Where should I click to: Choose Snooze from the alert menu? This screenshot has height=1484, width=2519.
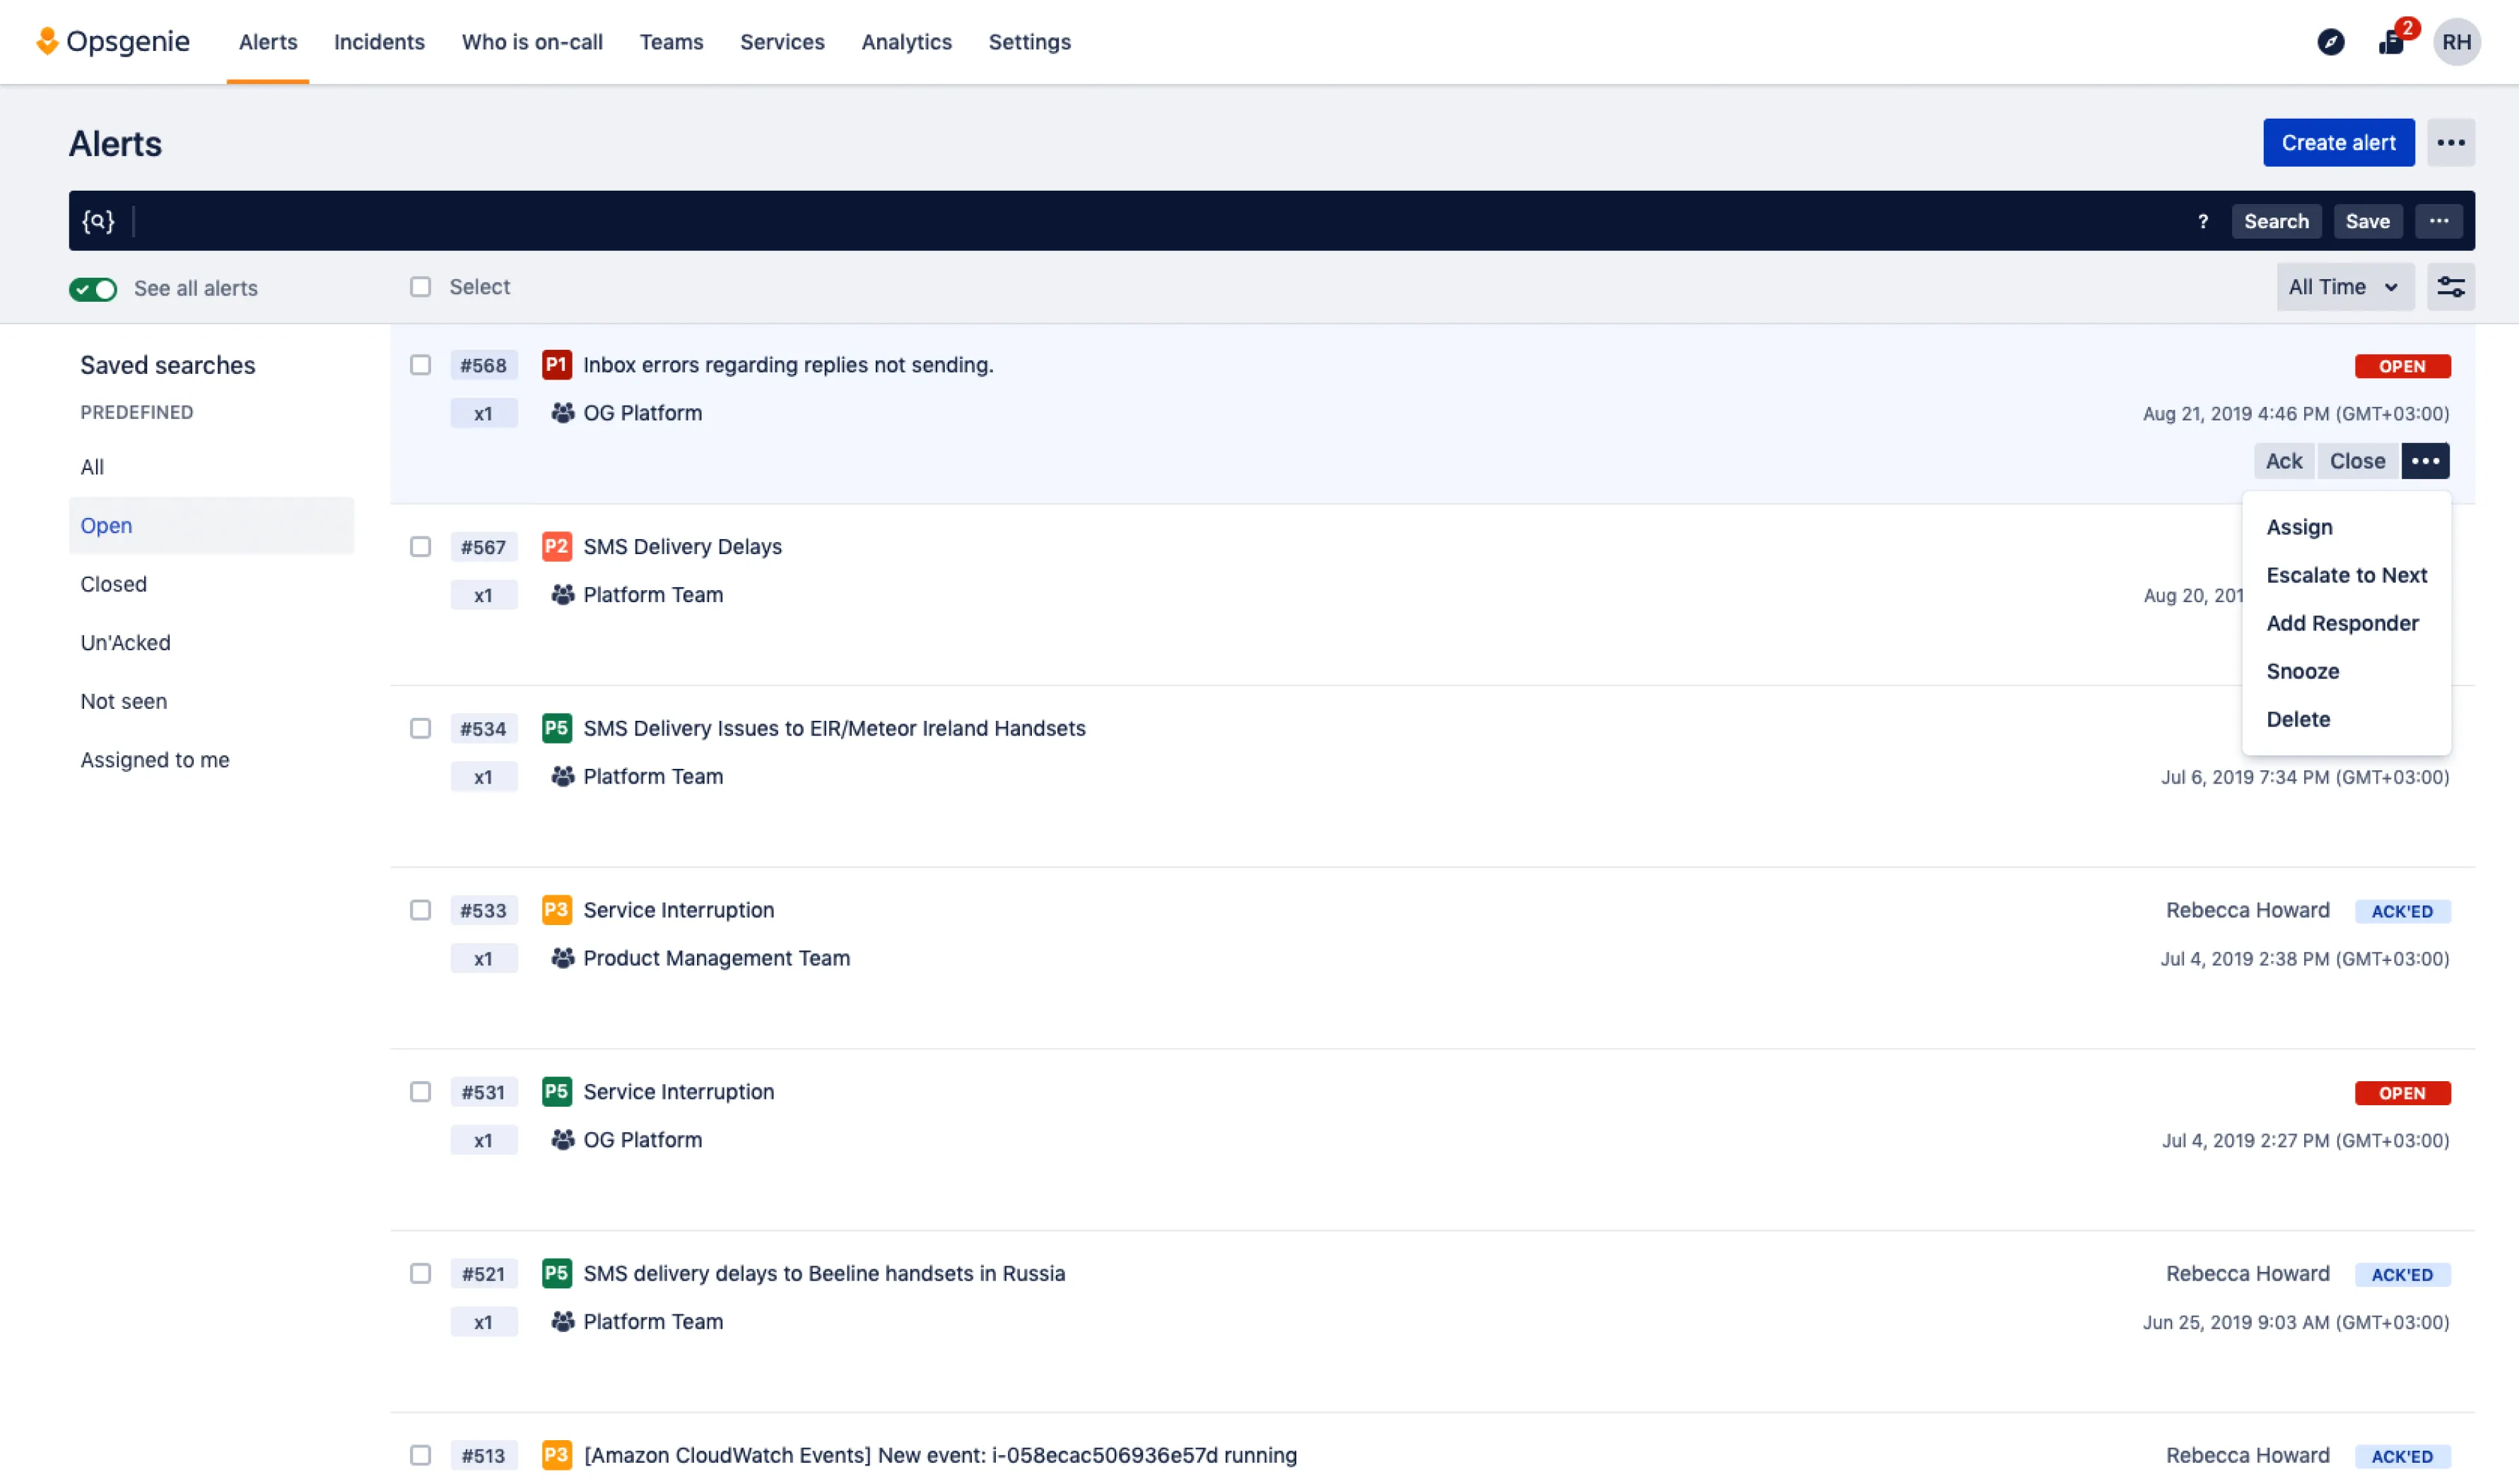click(x=2302, y=671)
